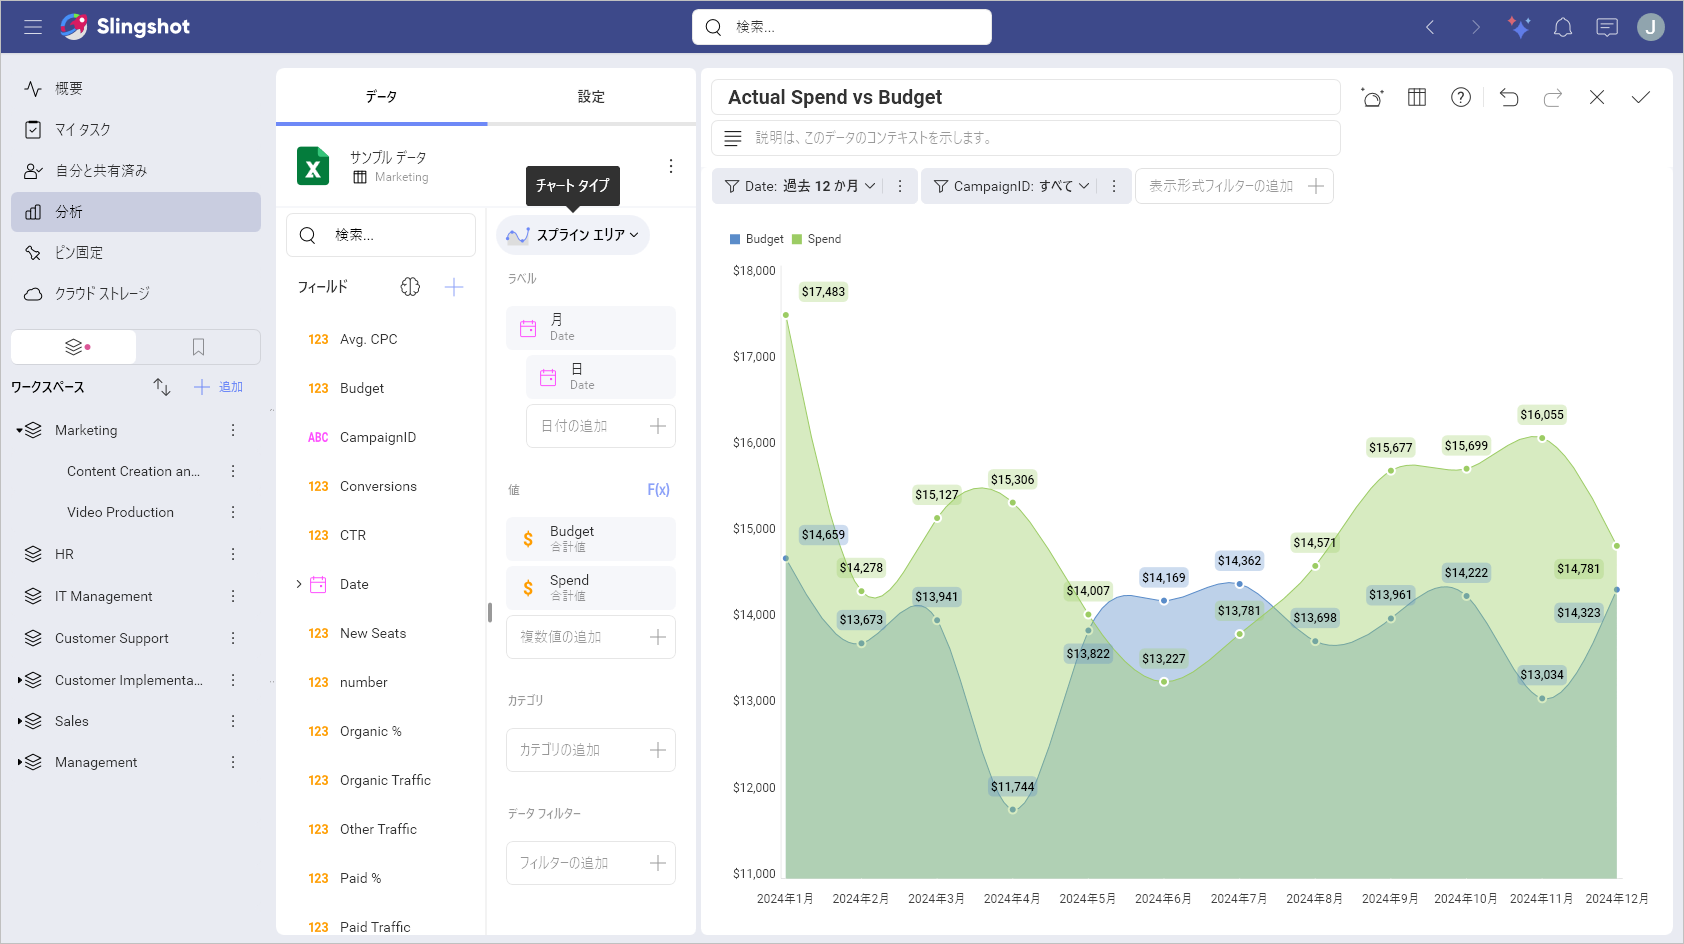Viewport: 1684px width, 944px height.
Task: Select the 設定 tab
Action: 591,97
